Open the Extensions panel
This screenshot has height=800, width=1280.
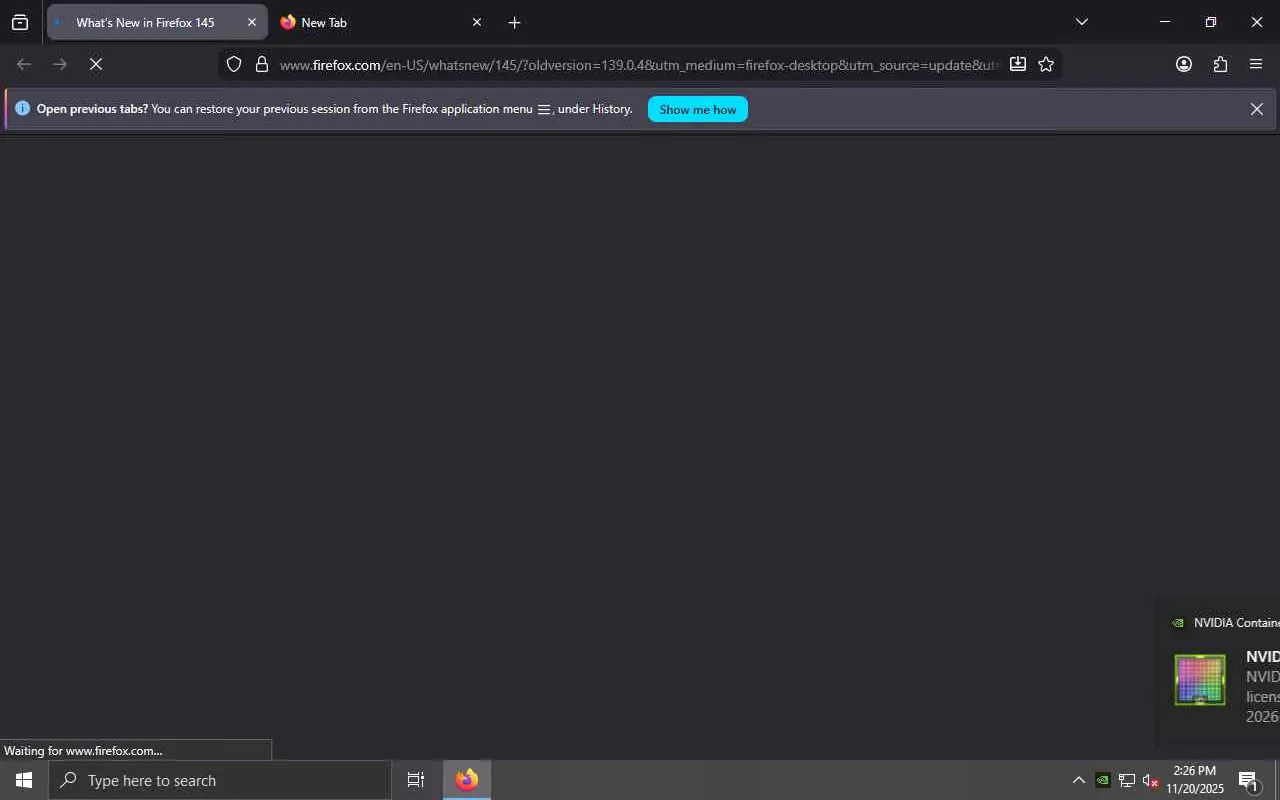click(x=1220, y=64)
